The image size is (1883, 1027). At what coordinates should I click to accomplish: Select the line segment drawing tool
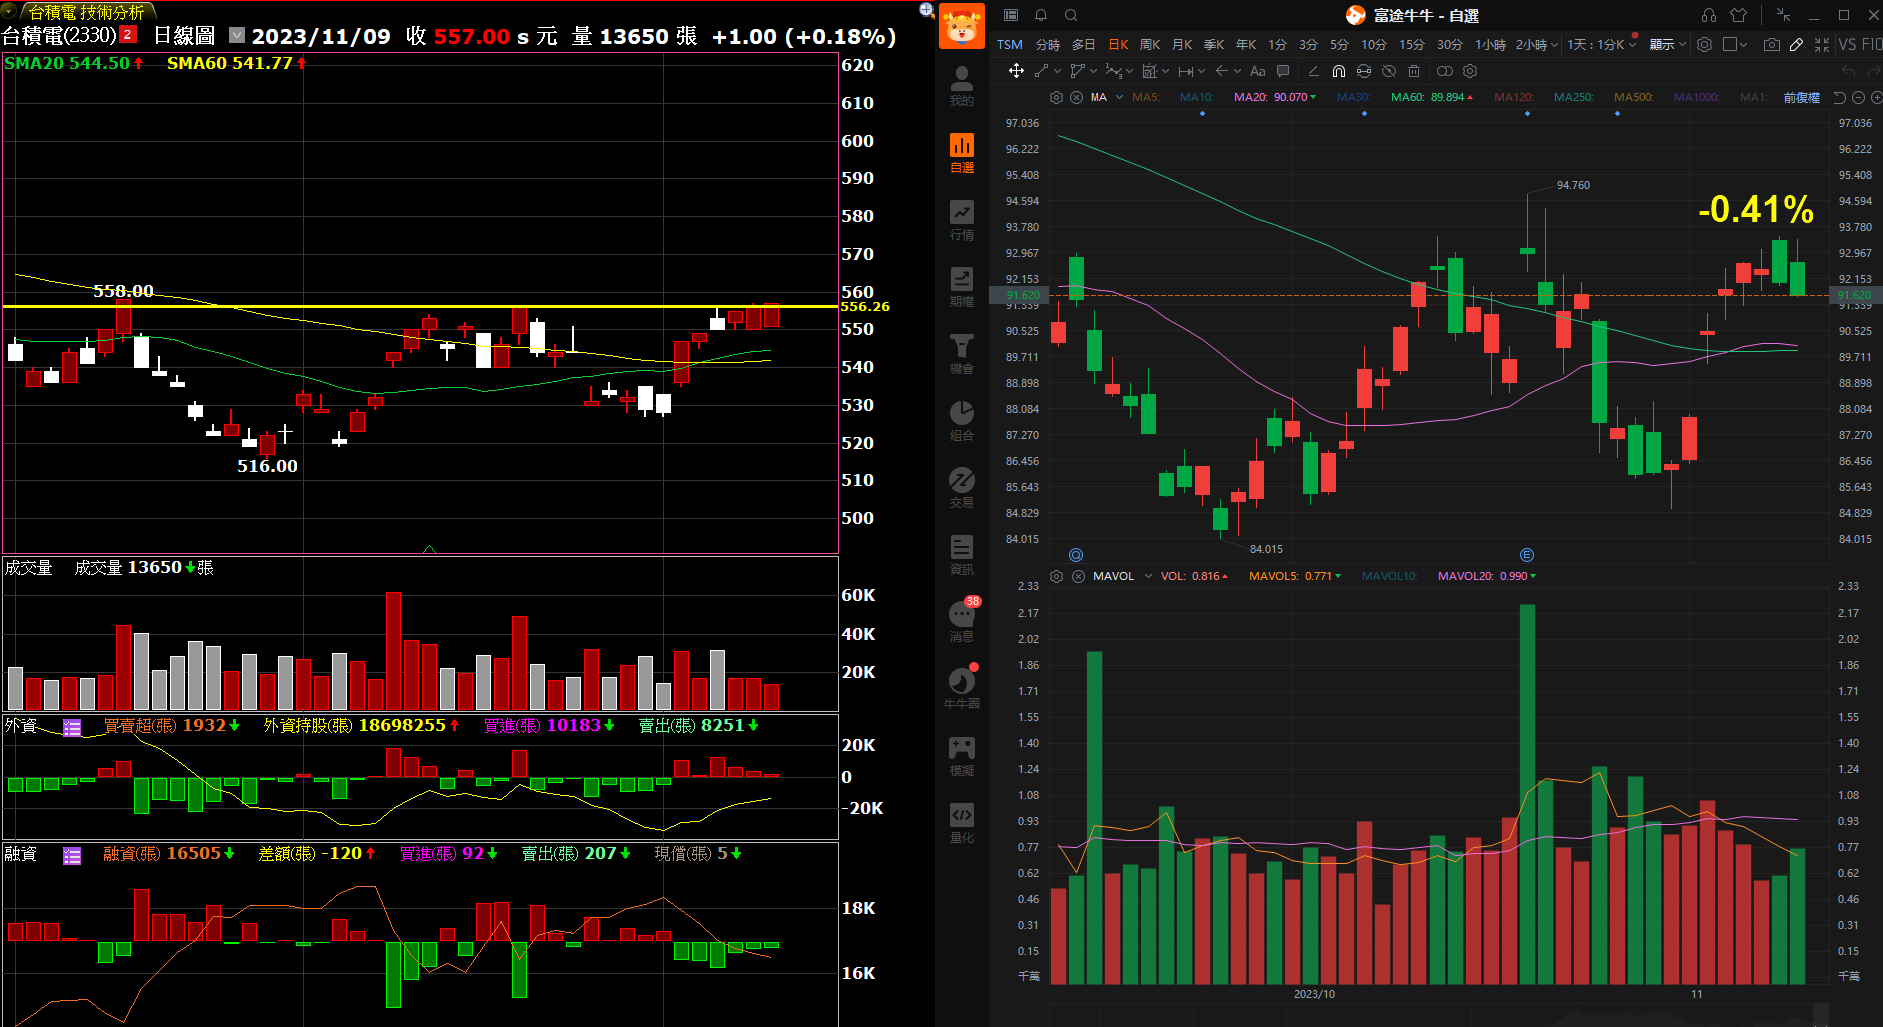pos(1041,71)
